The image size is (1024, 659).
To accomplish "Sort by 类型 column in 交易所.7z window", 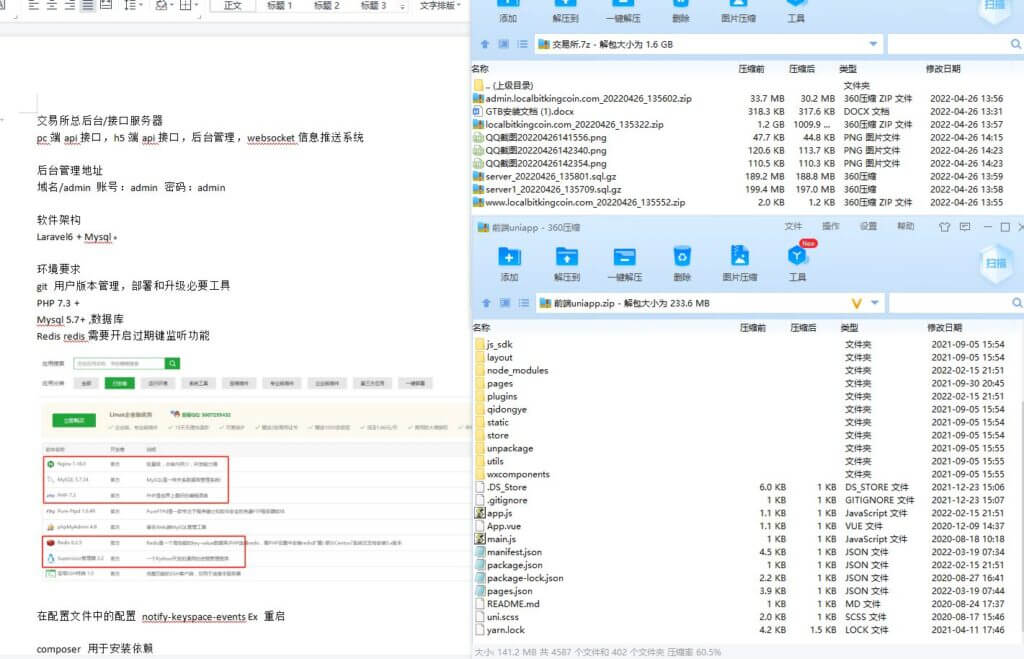I will click(848, 69).
